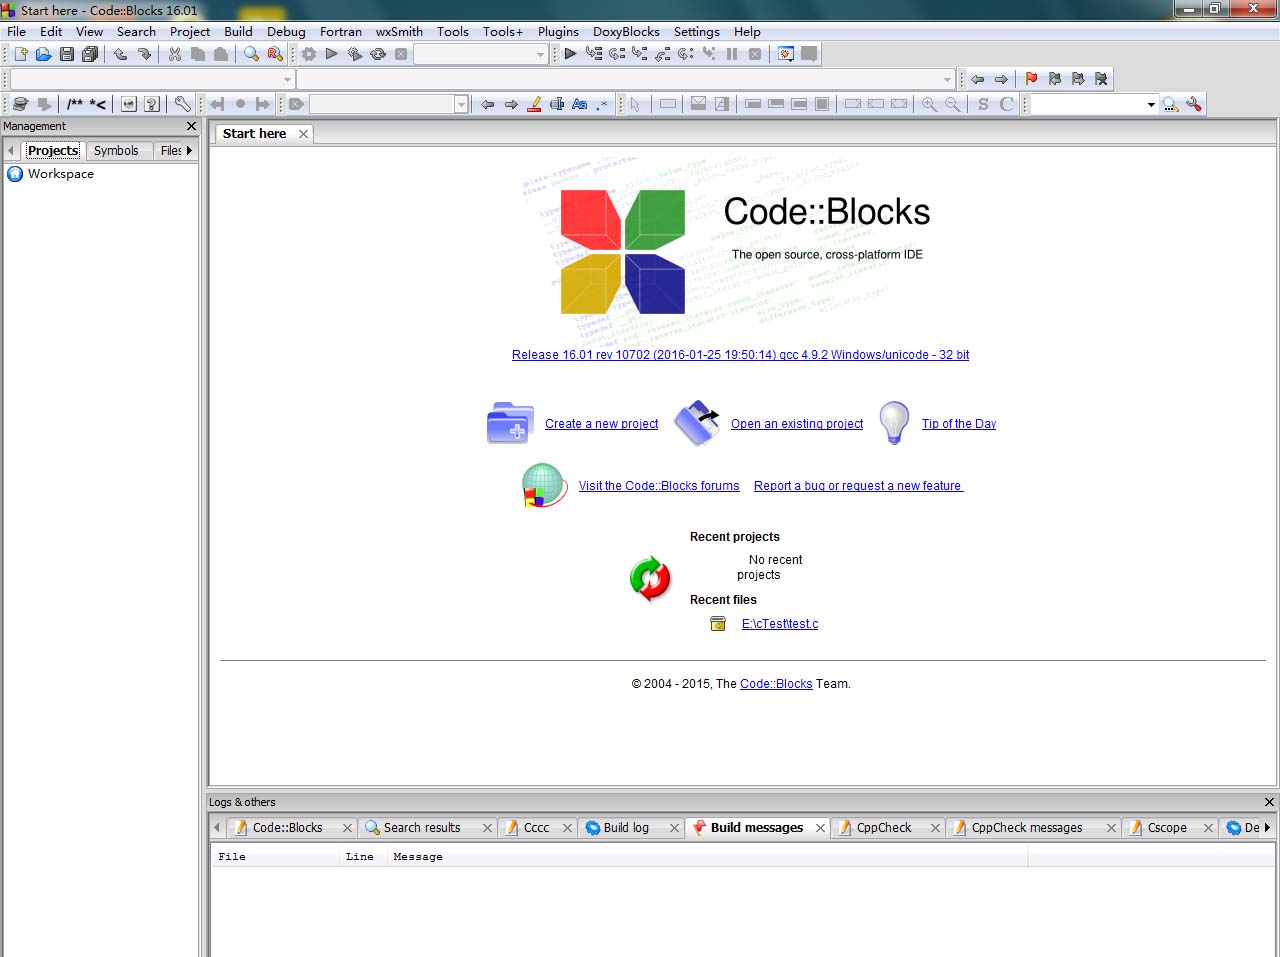This screenshot has height=957, width=1280.
Task: Open the ThreadSearch combo box dropdown arrow
Action: click(x=1151, y=104)
